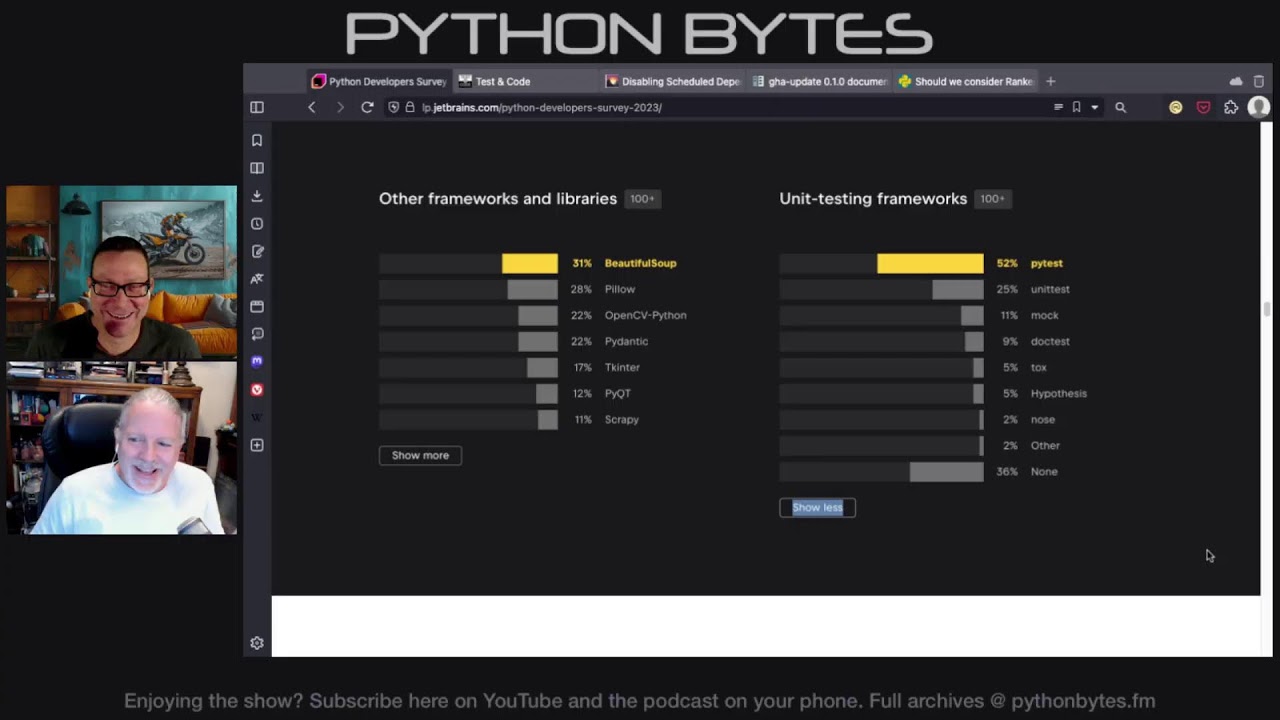Click the BeautifulSoup yellow bar
The height and width of the screenshot is (720, 1280).
pyautogui.click(x=530, y=263)
